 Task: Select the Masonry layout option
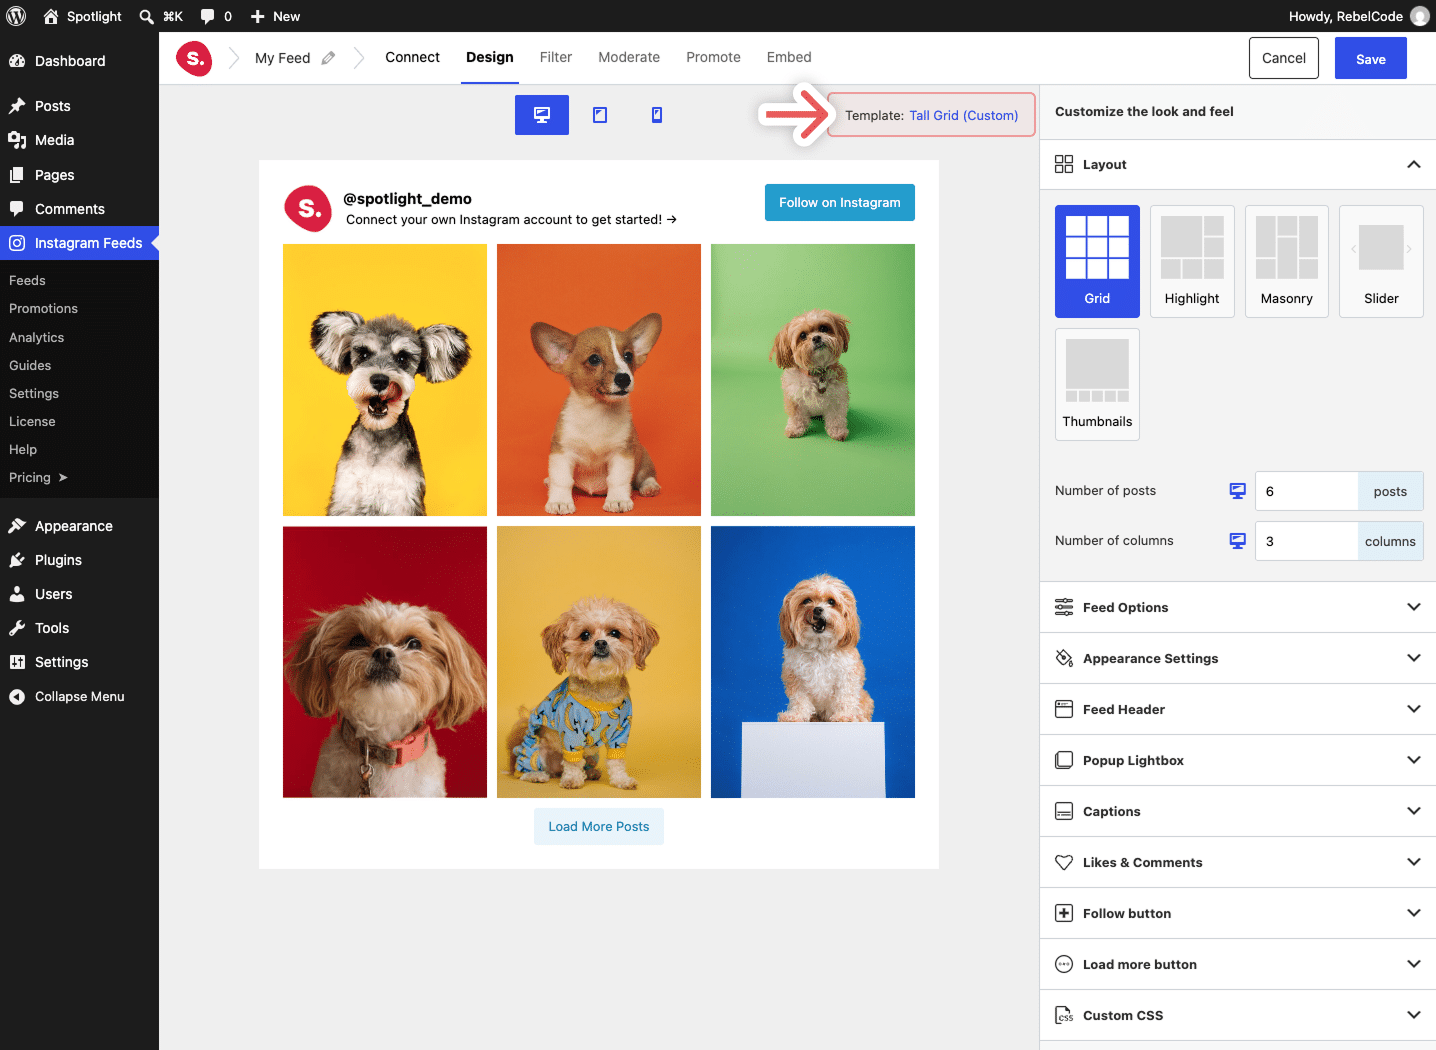(x=1287, y=261)
